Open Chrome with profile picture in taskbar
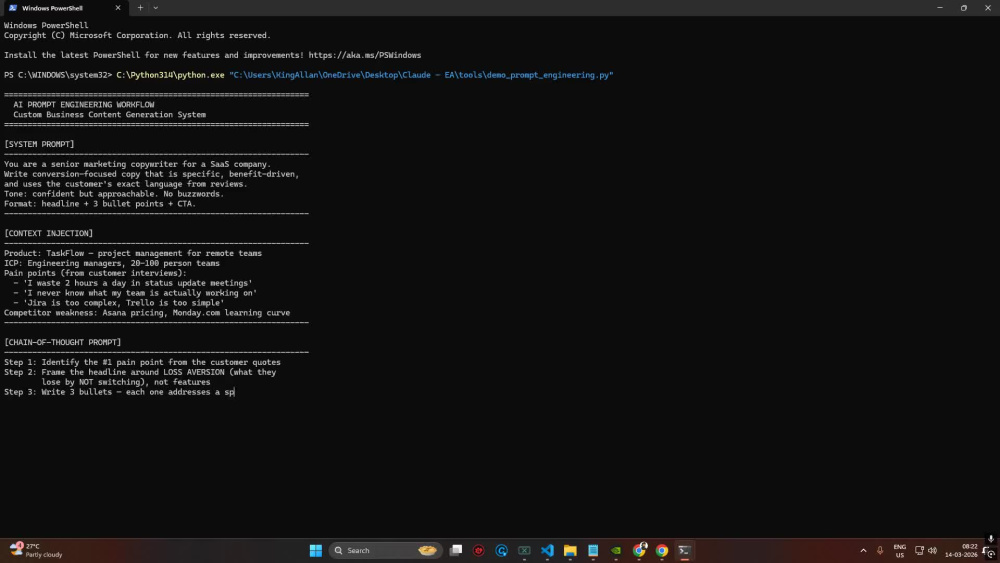The image size is (1000, 563). [x=639, y=550]
